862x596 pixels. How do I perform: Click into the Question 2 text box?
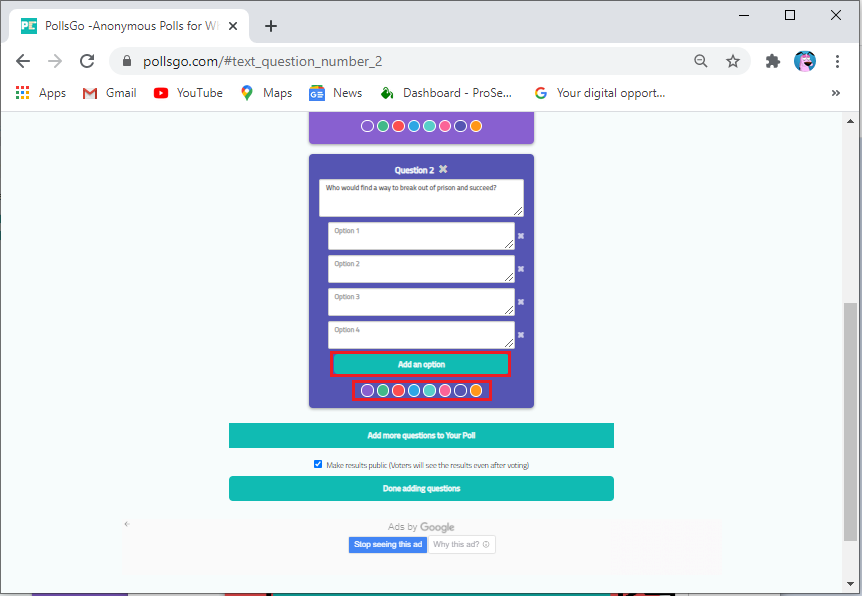pyautogui.click(x=421, y=198)
